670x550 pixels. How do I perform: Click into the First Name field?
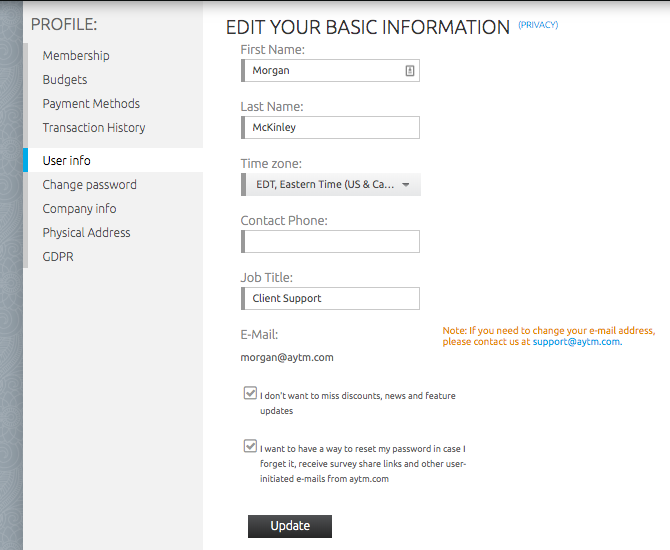point(320,71)
